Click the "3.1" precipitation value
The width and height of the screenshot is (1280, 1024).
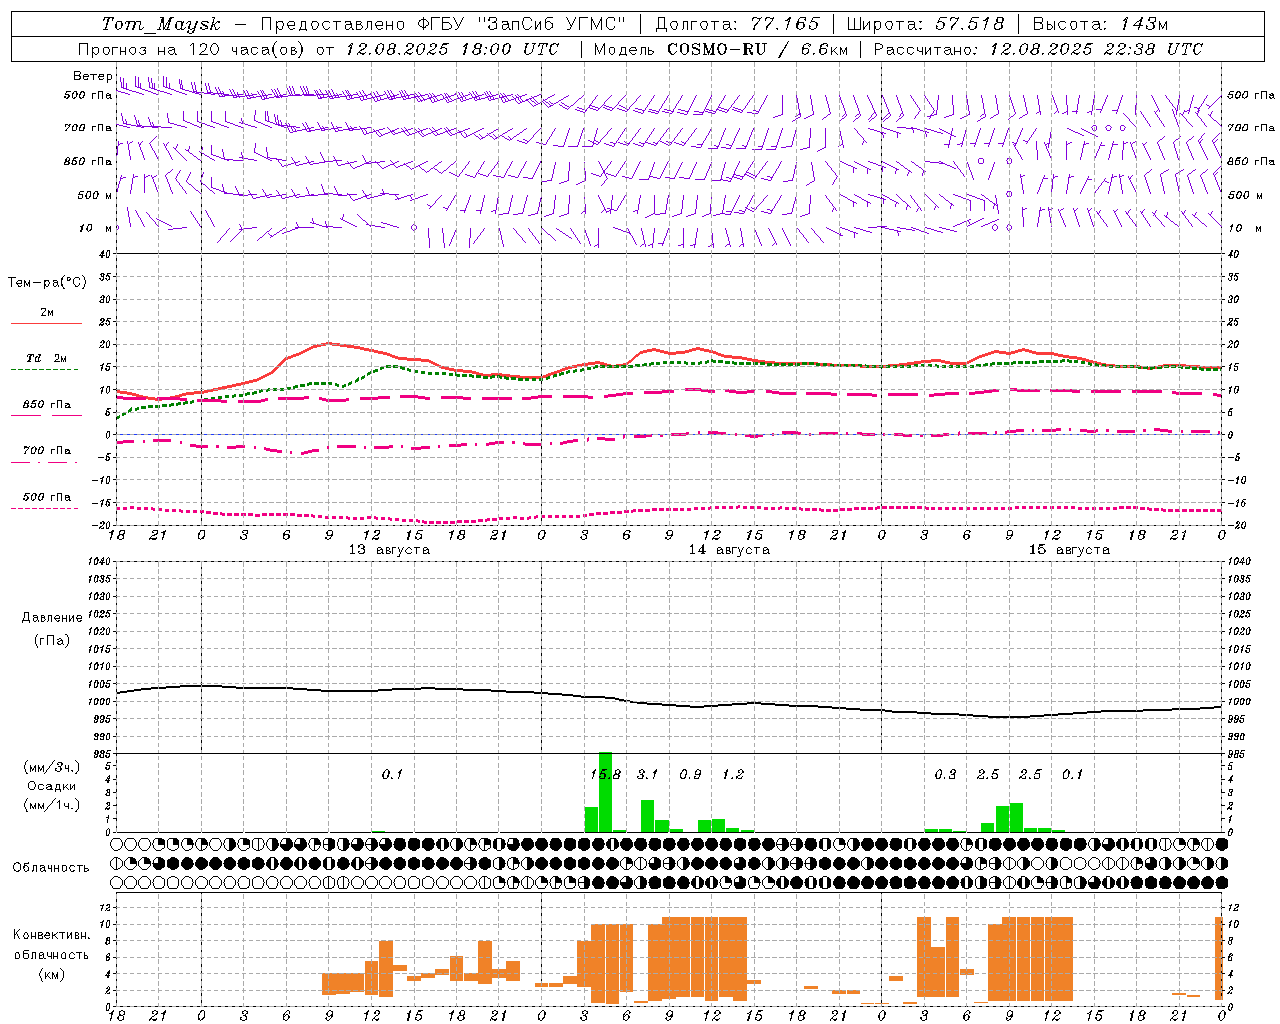pyautogui.click(x=648, y=775)
